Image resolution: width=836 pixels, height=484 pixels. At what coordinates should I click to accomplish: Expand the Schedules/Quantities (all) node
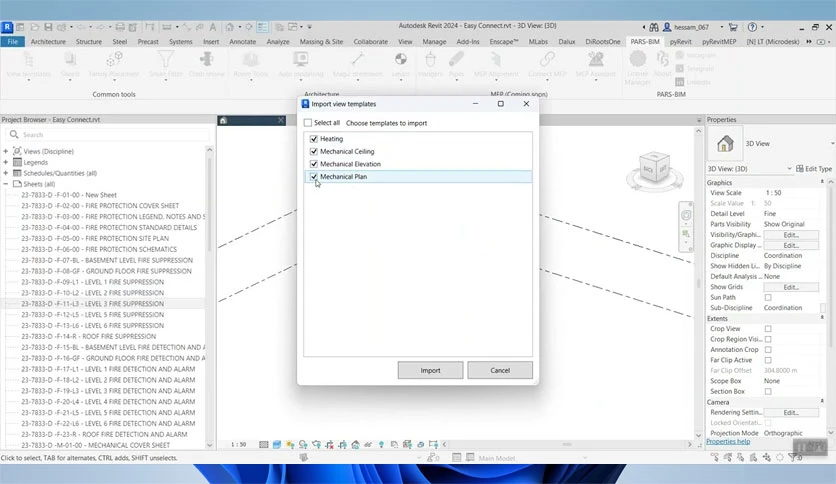(6, 173)
